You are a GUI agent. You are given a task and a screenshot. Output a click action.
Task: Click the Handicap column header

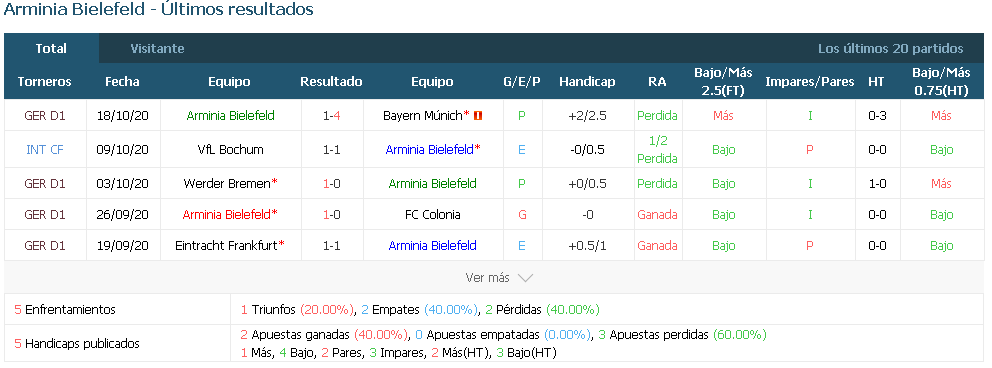point(587,82)
